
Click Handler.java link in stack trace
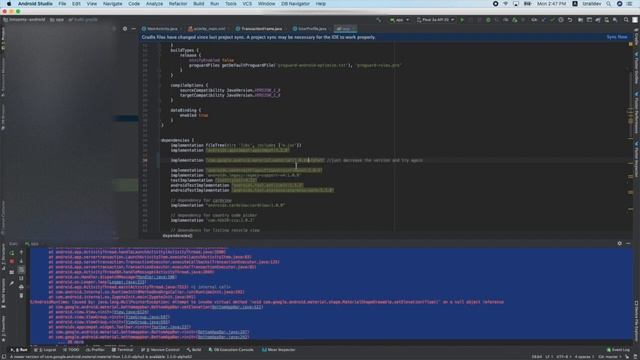[157, 277]
